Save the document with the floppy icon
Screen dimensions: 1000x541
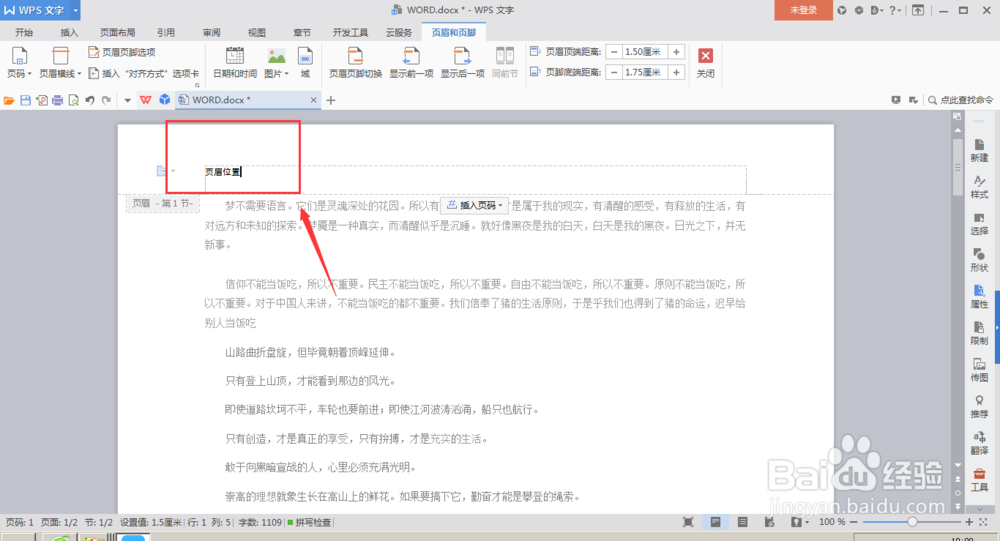pos(26,100)
